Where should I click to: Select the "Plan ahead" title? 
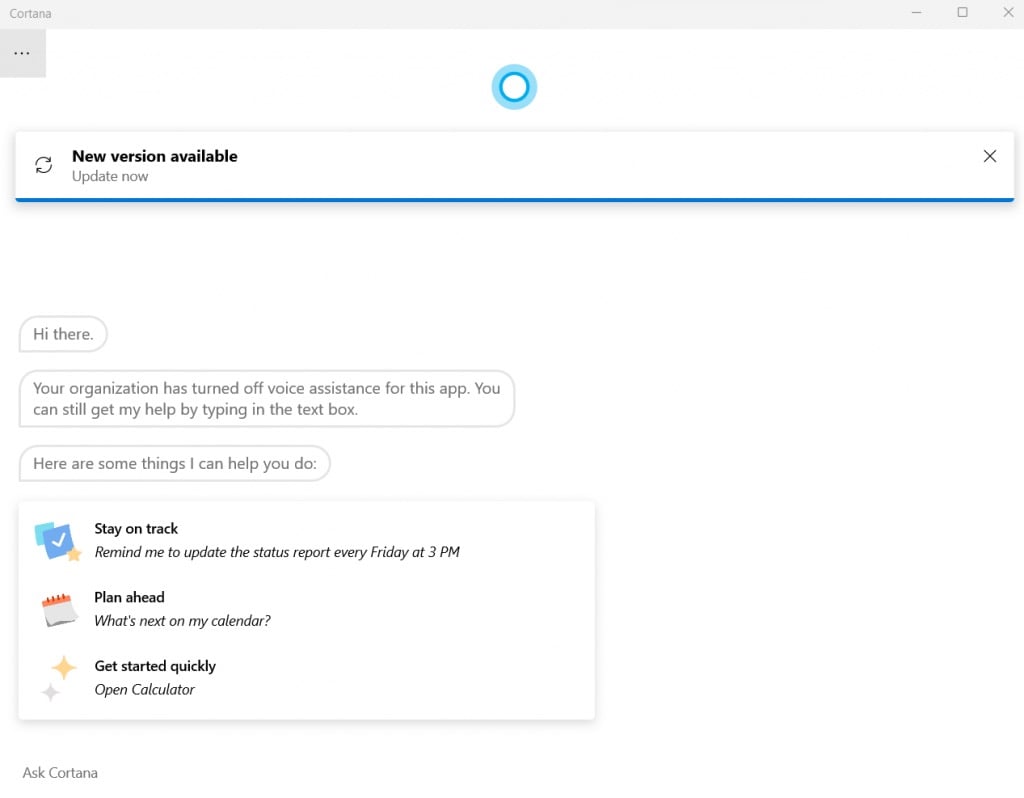(x=129, y=597)
